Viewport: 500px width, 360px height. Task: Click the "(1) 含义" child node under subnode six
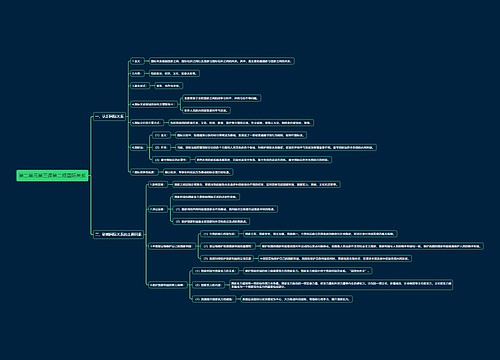161,135
